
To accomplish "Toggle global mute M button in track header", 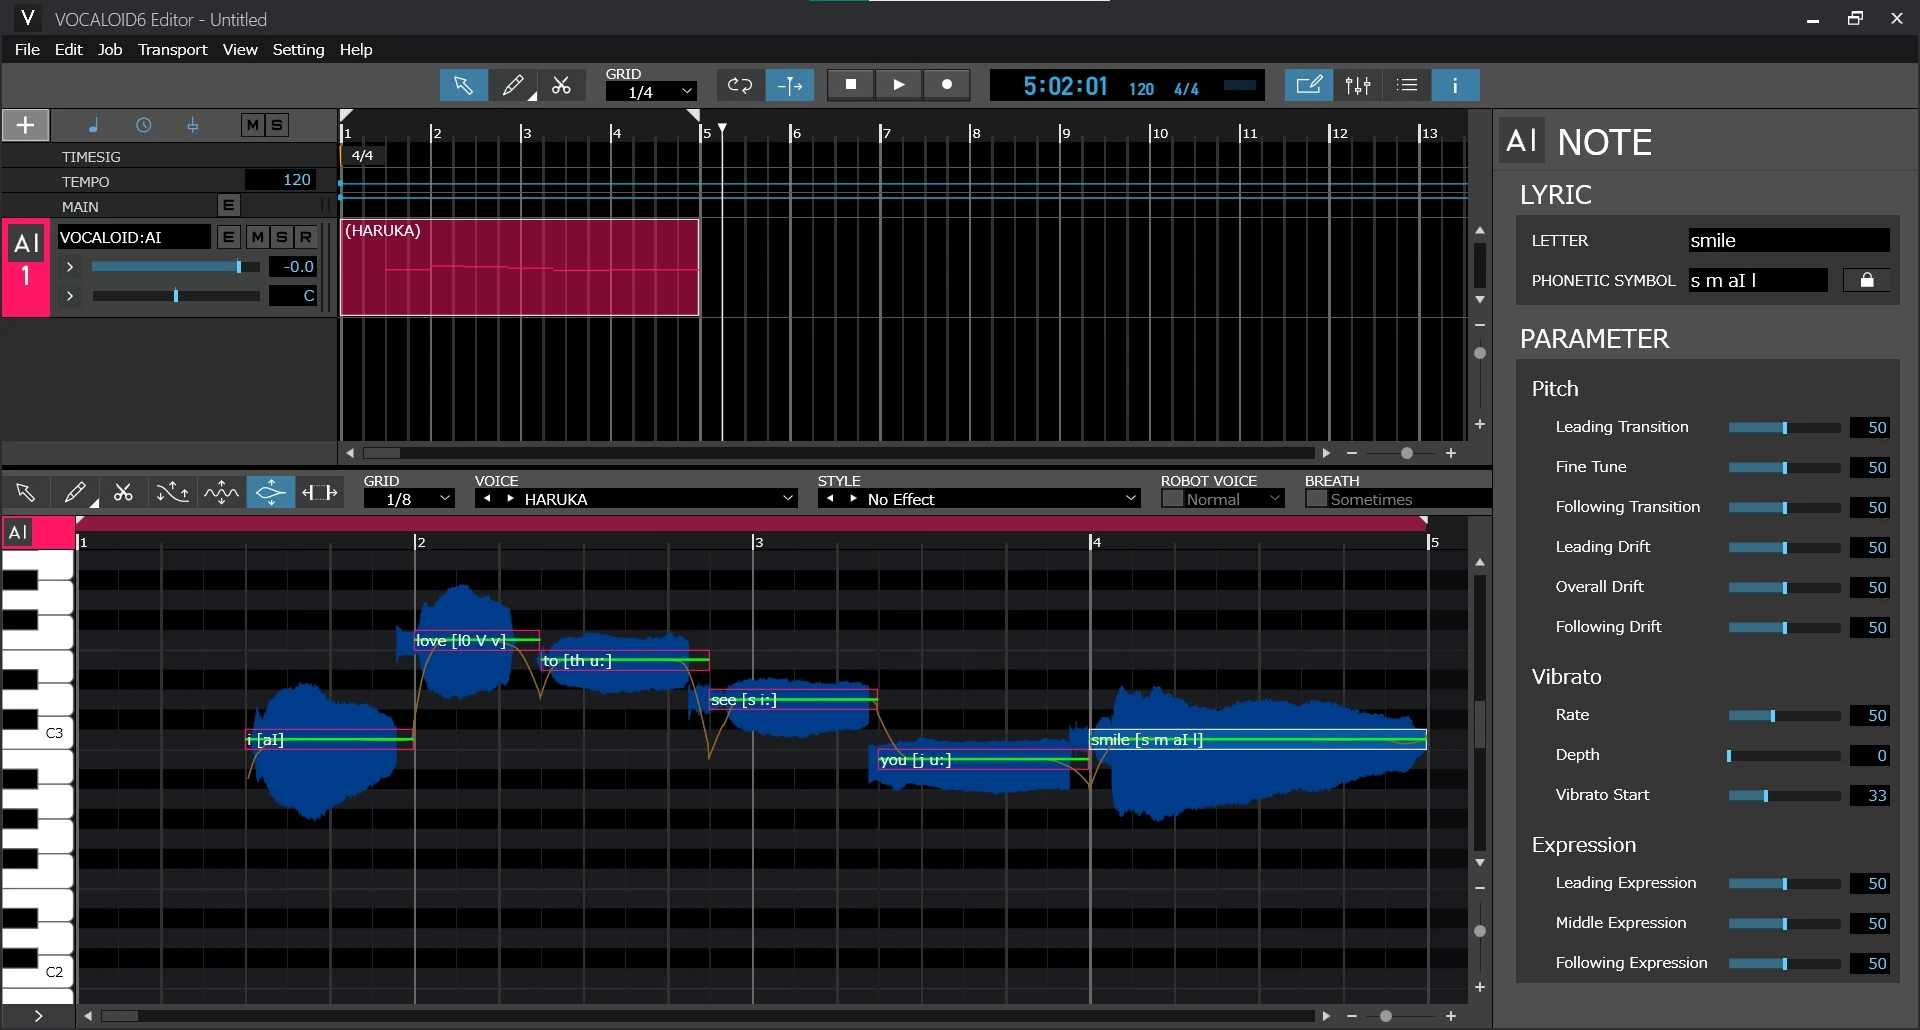I will click(252, 125).
